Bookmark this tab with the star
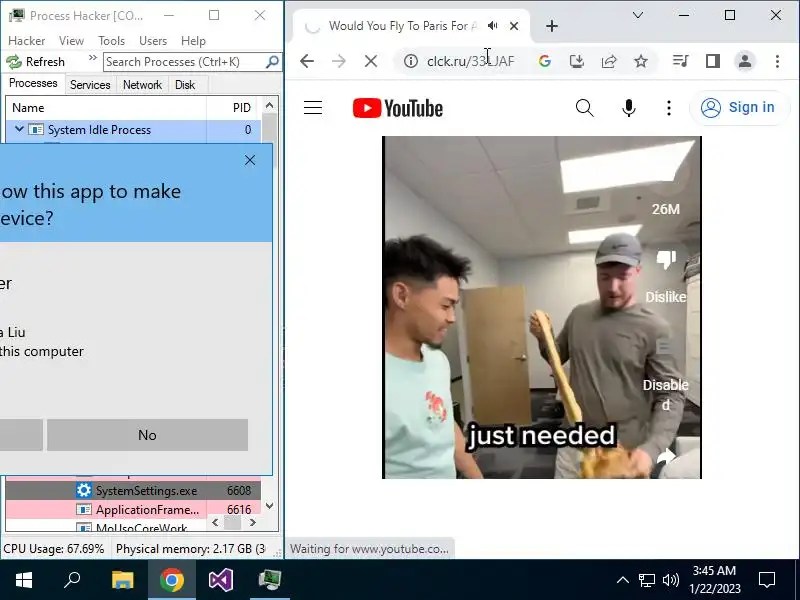 (x=641, y=61)
